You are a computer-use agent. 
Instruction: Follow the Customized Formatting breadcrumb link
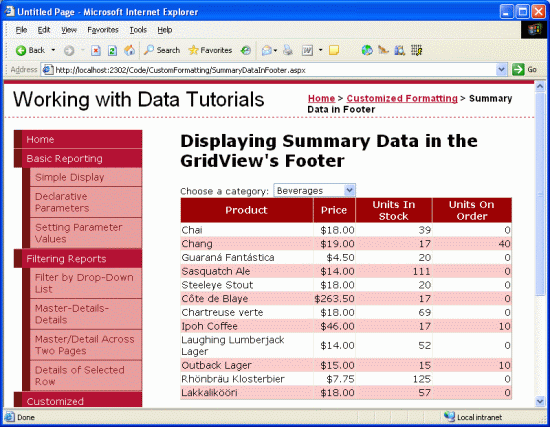point(402,98)
